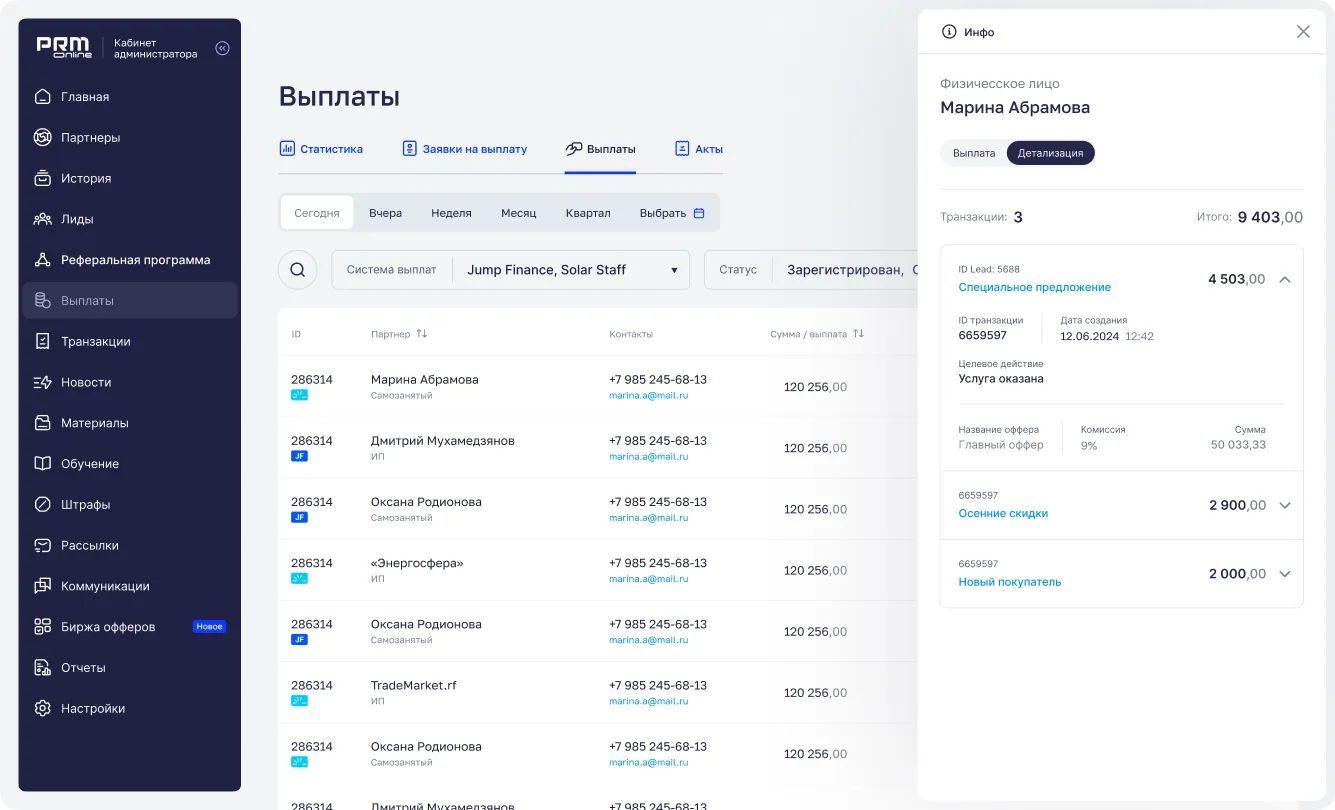Select the Квартал period filter
The width and height of the screenshot is (1335, 810).
588,213
